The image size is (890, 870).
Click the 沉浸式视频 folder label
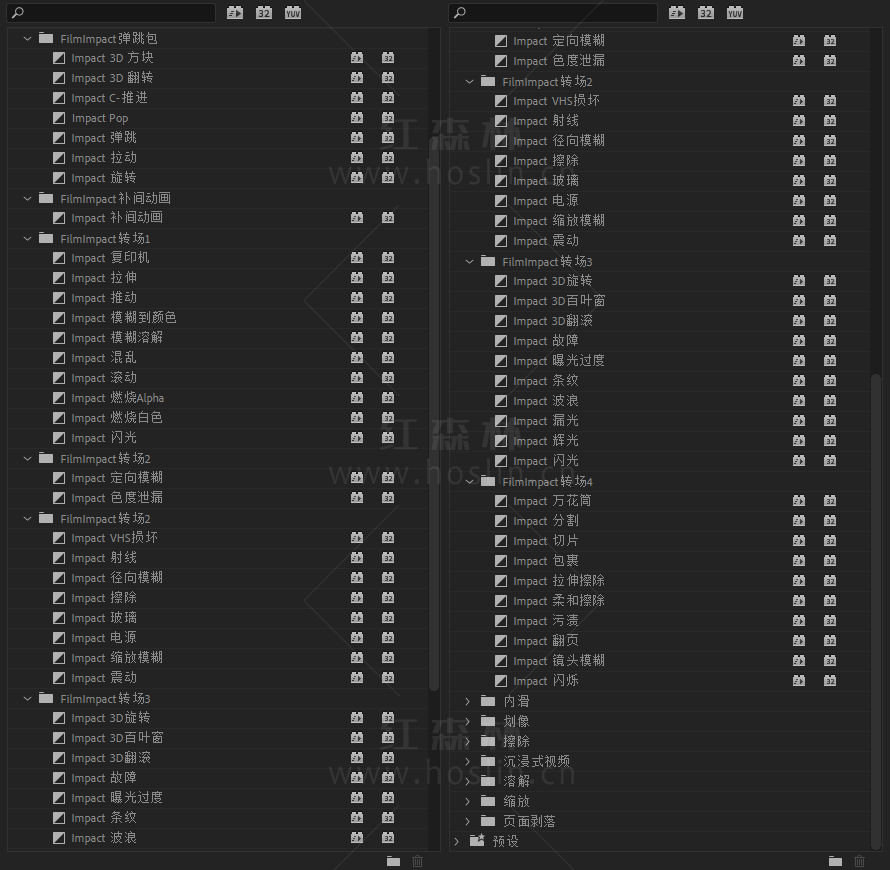click(536, 762)
